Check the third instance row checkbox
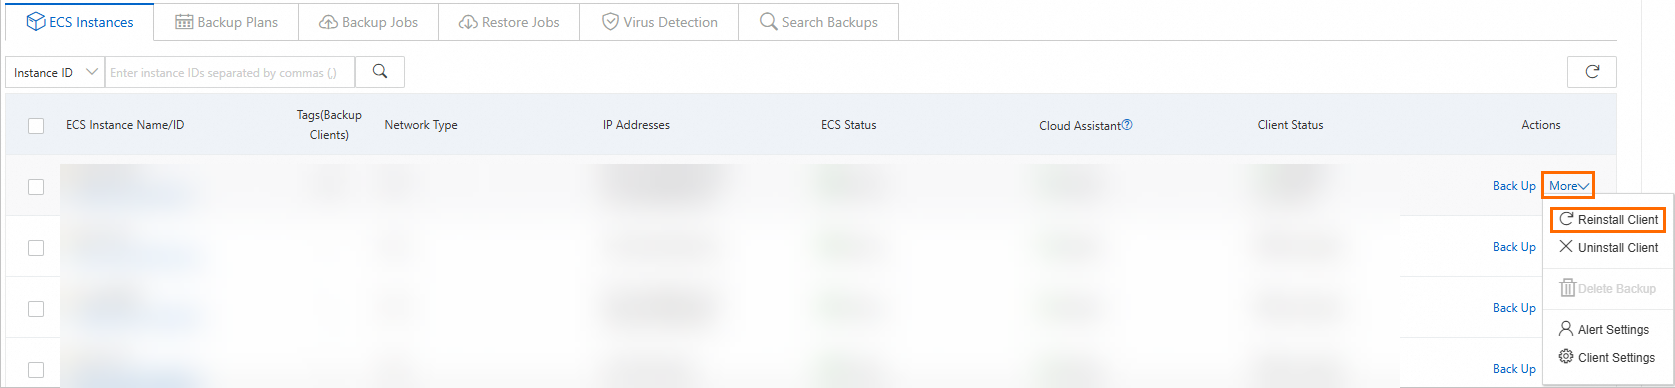 click(36, 309)
